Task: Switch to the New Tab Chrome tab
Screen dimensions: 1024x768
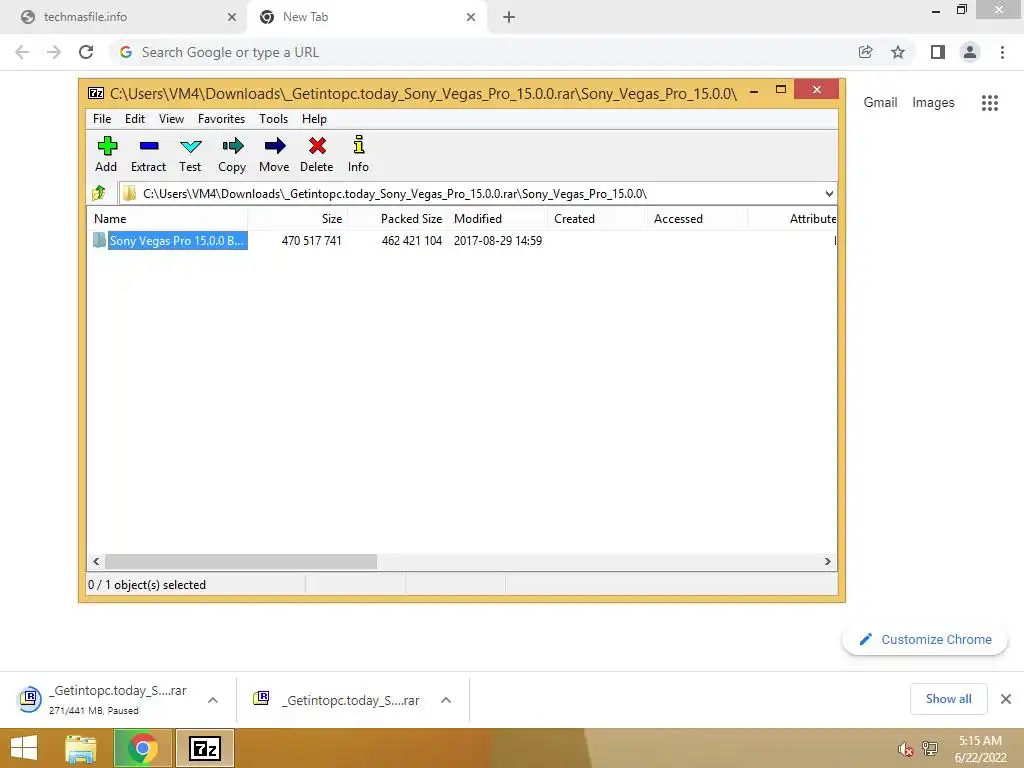Action: click(366, 17)
